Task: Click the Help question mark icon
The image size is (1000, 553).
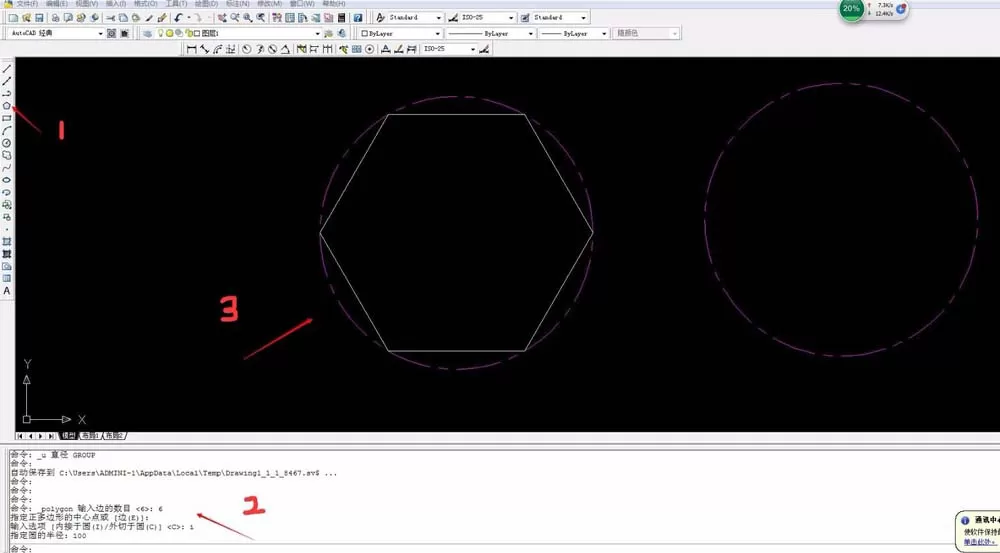Action: [x=358, y=18]
